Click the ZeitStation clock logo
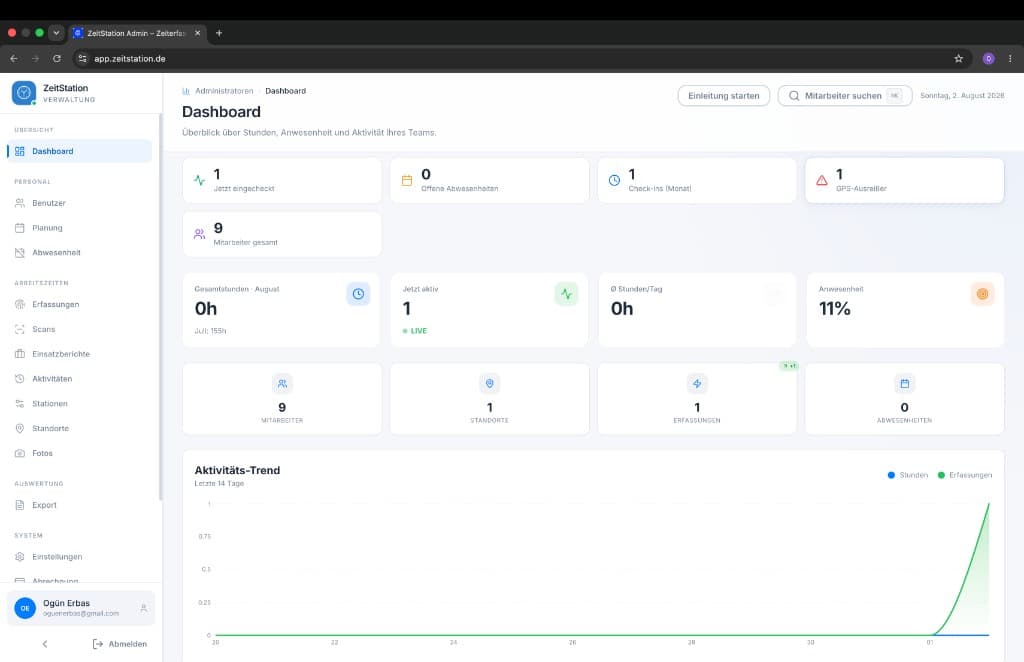 pos(24,93)
